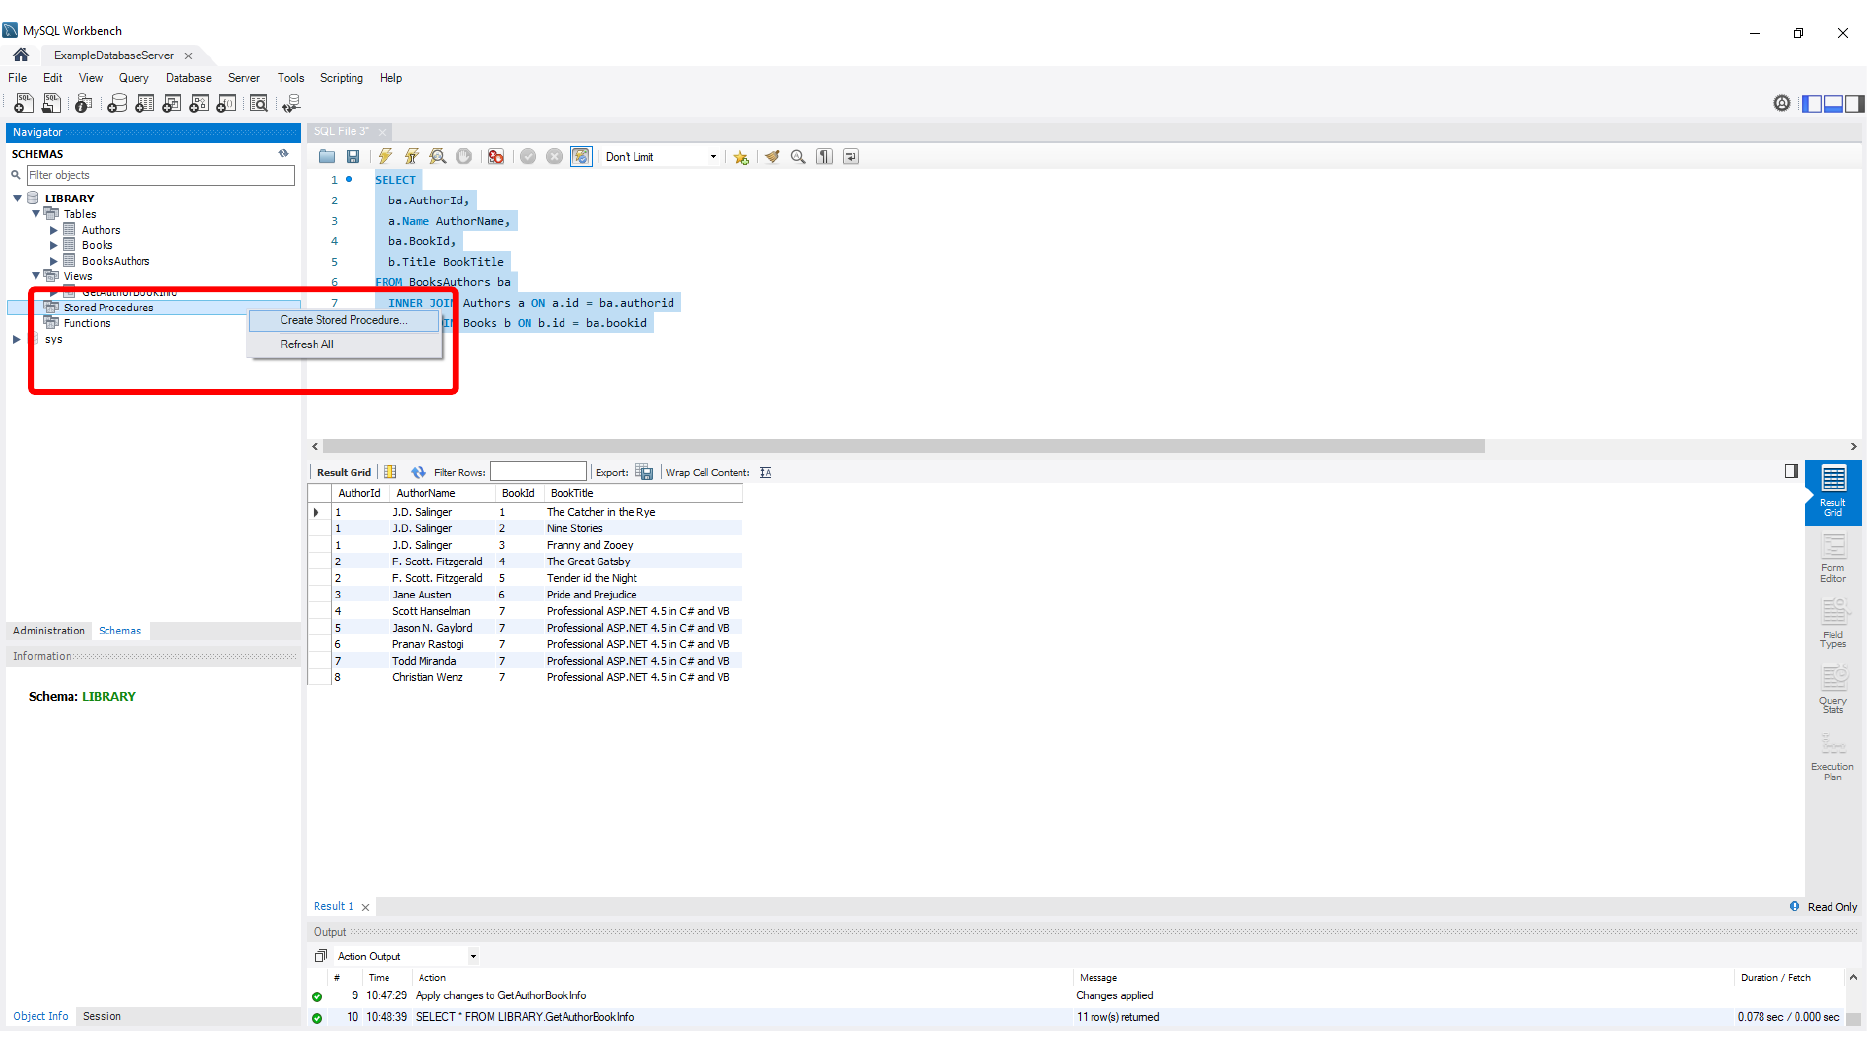Export recordset to external file icon

(644, 472)
